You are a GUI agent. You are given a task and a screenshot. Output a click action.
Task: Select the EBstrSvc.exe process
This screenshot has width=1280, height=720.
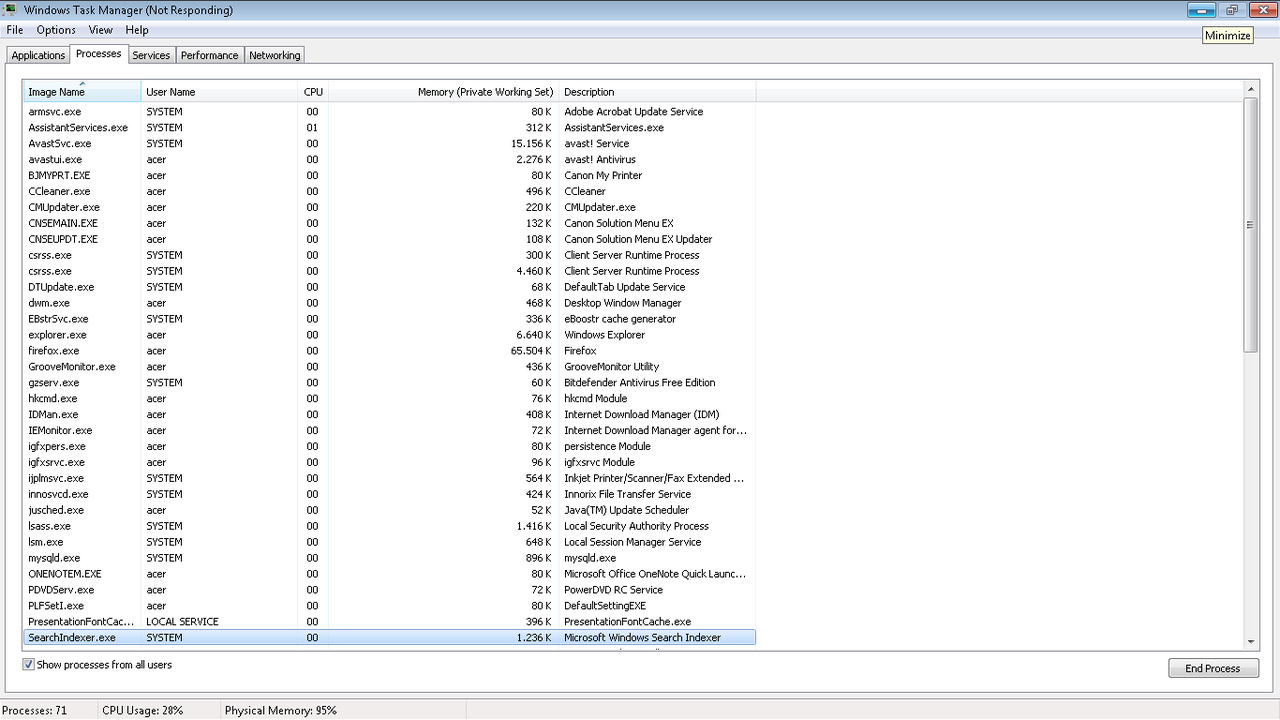click(x=390, y=319)
